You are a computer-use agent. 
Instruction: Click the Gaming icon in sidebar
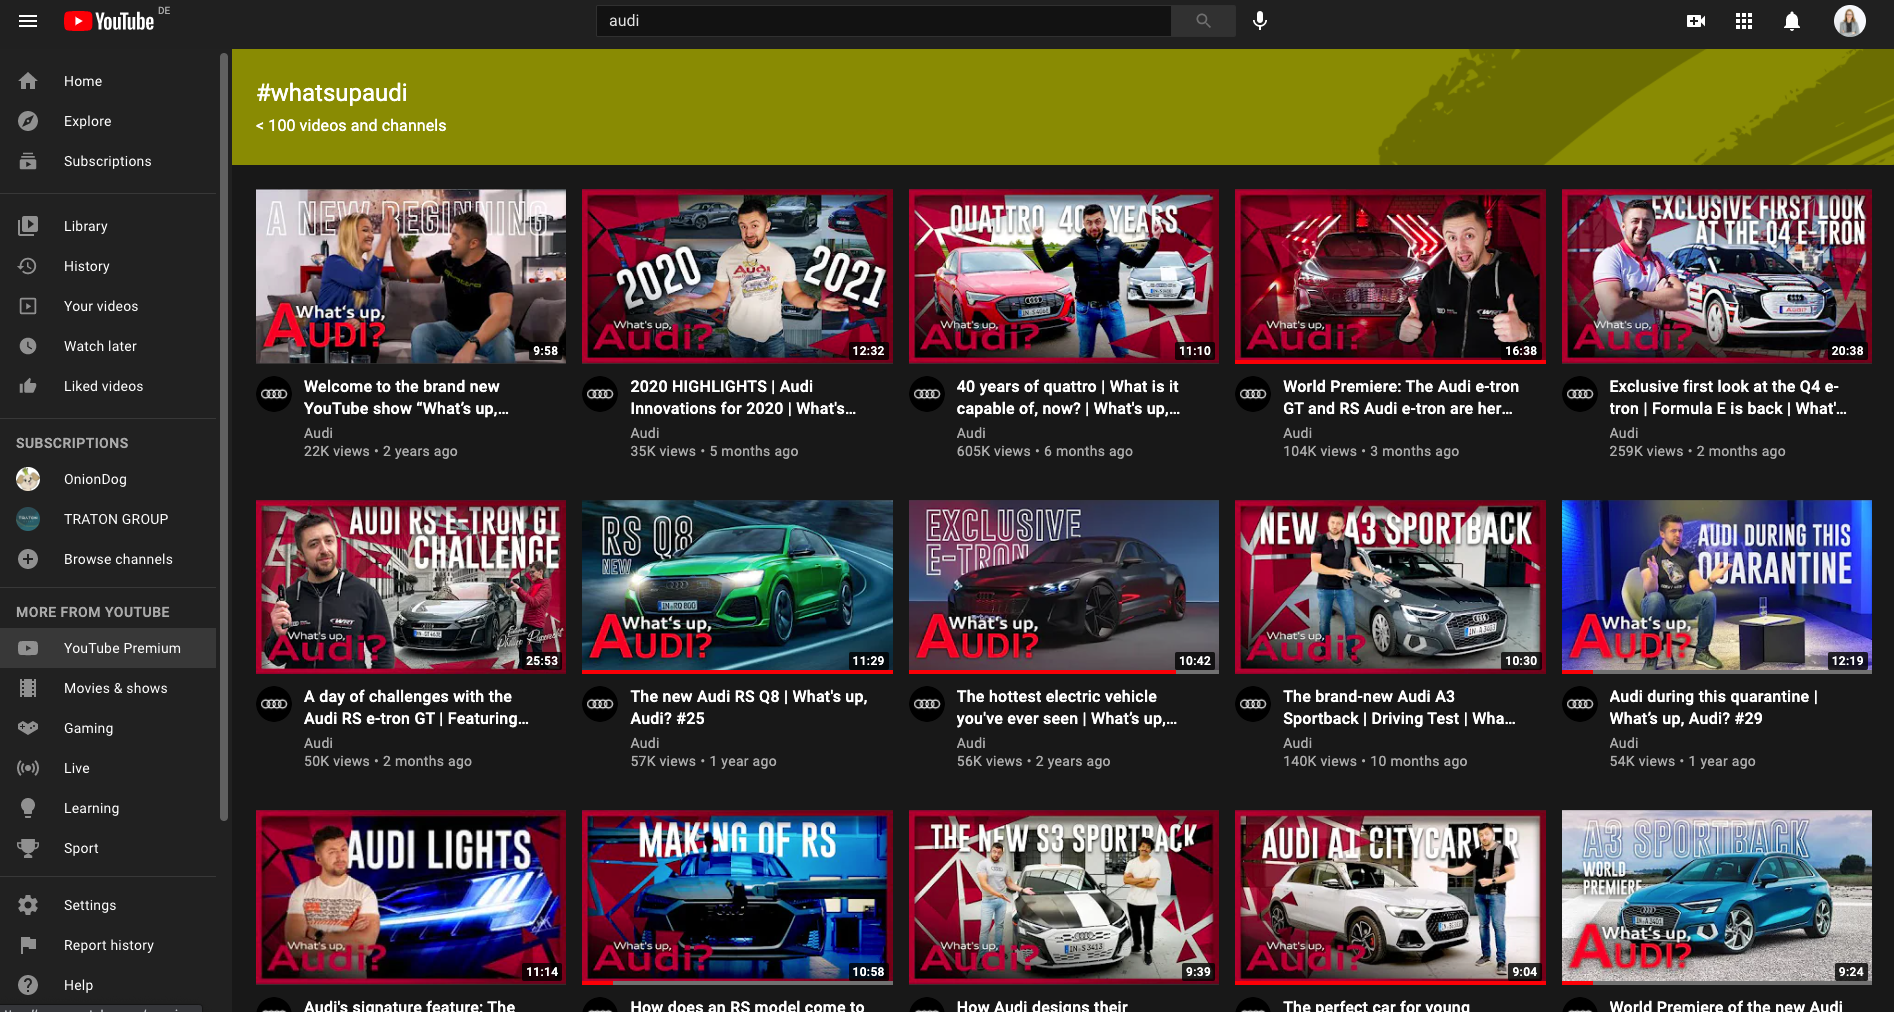[x=28, y=728]
